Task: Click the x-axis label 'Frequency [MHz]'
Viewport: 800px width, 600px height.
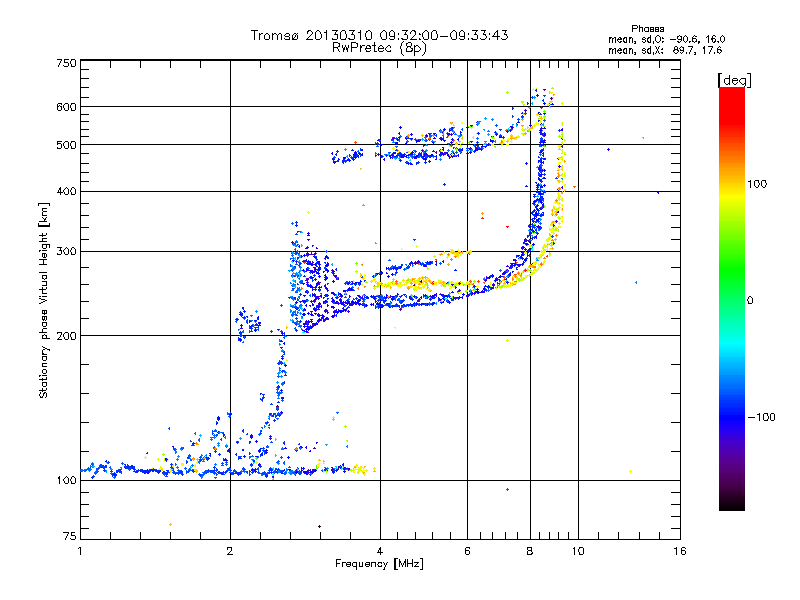Action: coord(379,564)
